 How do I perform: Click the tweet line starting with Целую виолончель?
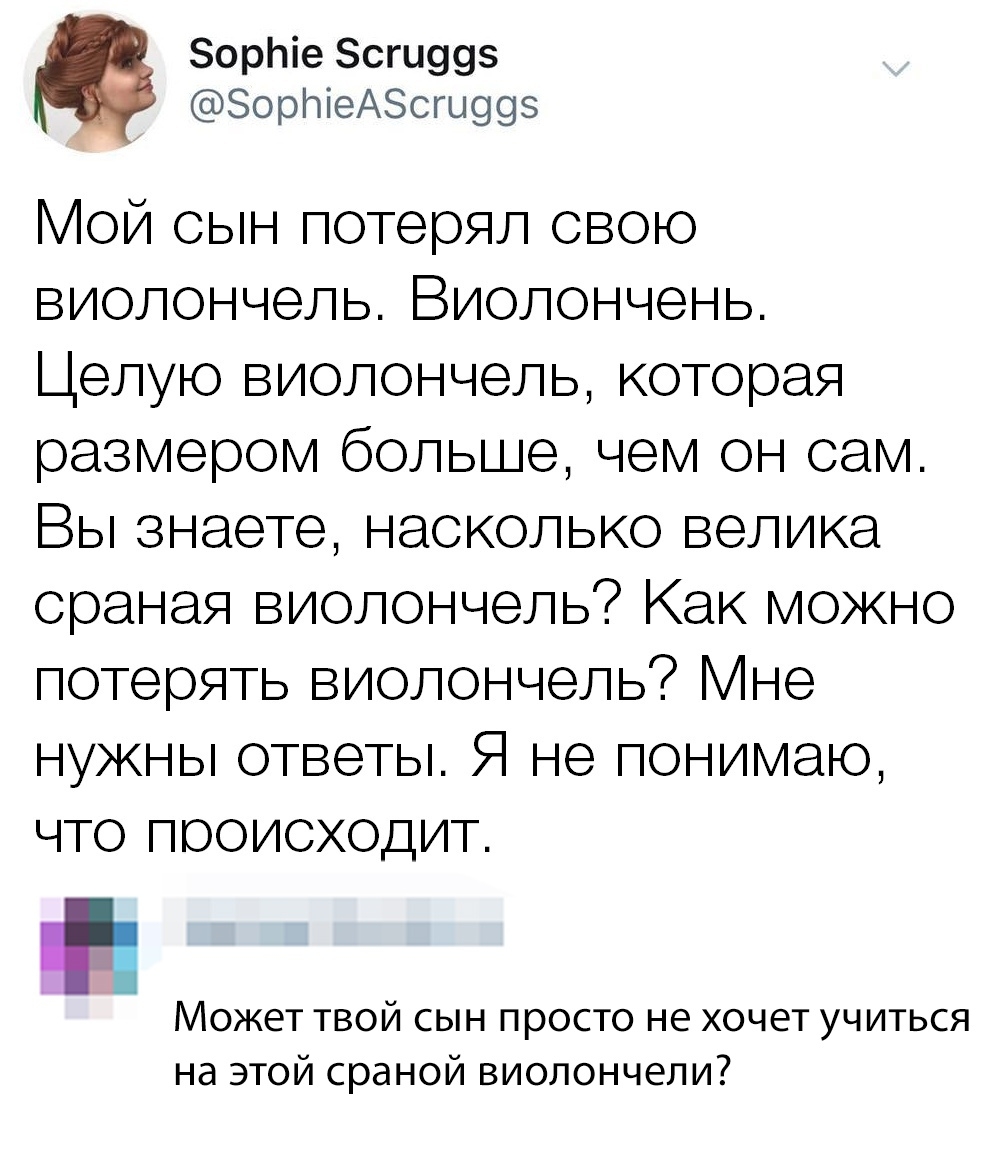pyautogui.click(x=439, y=379)
